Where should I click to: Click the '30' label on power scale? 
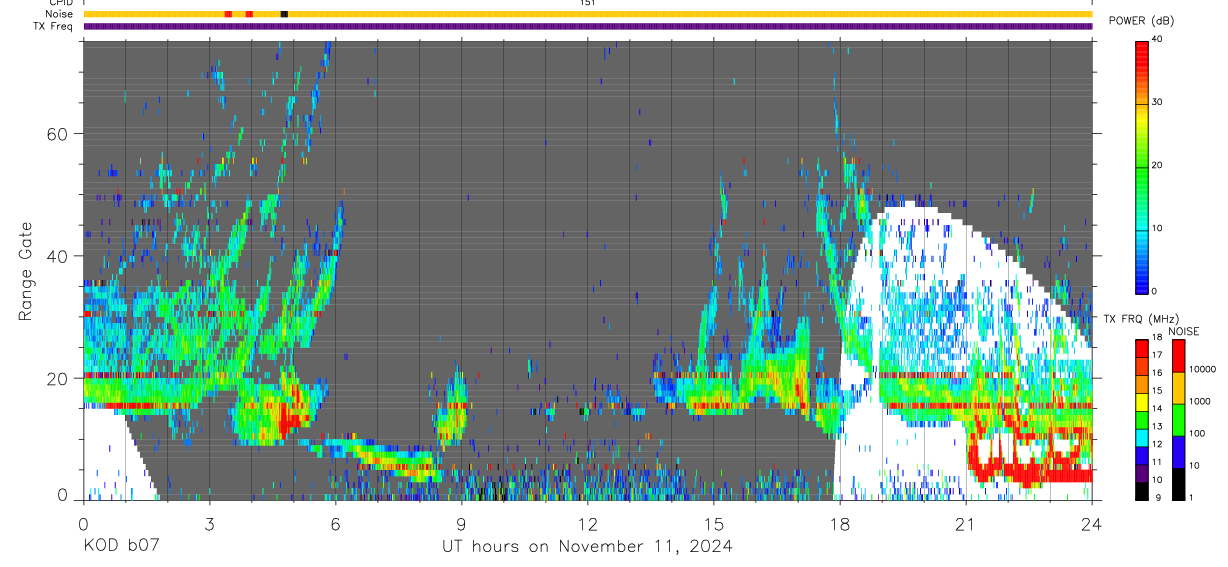pyautogui.click(x=1157, y=102)
